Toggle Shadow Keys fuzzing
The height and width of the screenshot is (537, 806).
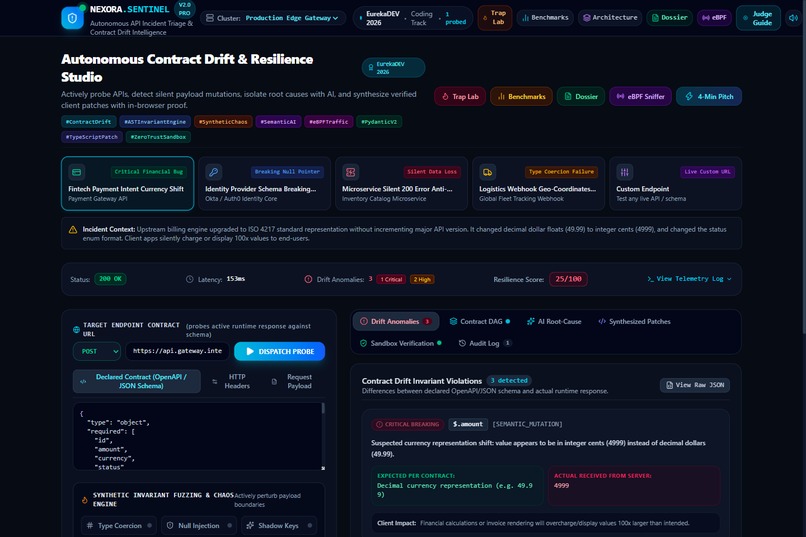click(279, 526)
